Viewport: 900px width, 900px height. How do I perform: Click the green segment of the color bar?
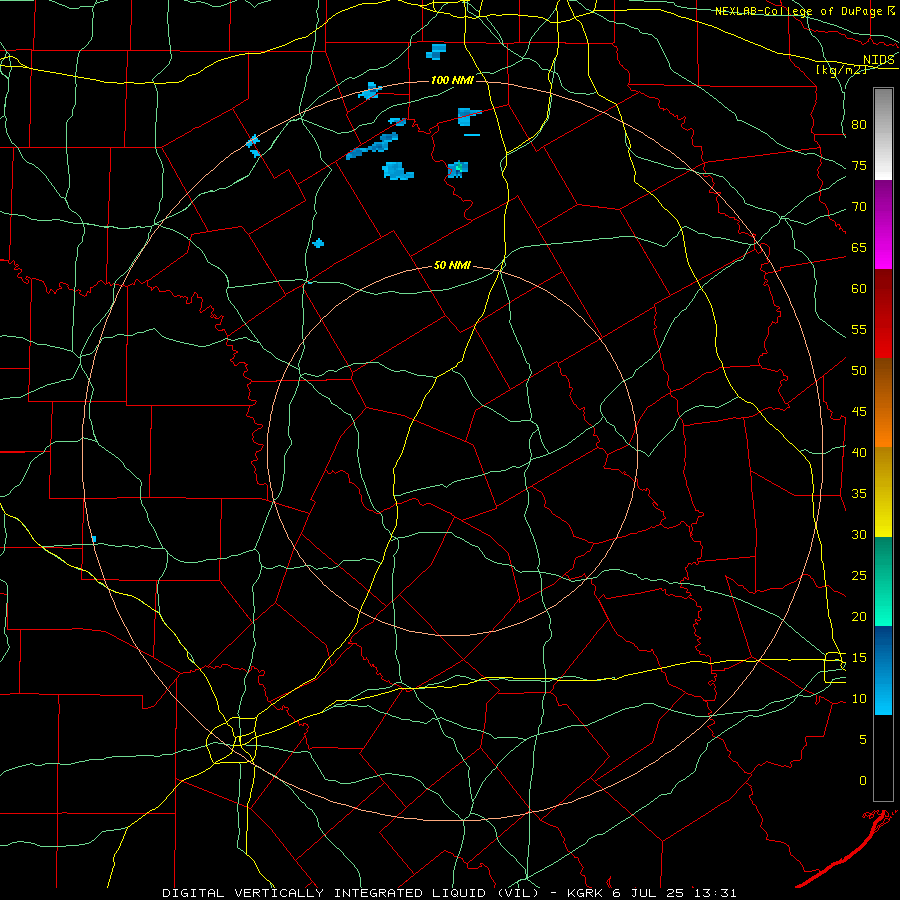(x=883, y=581)
